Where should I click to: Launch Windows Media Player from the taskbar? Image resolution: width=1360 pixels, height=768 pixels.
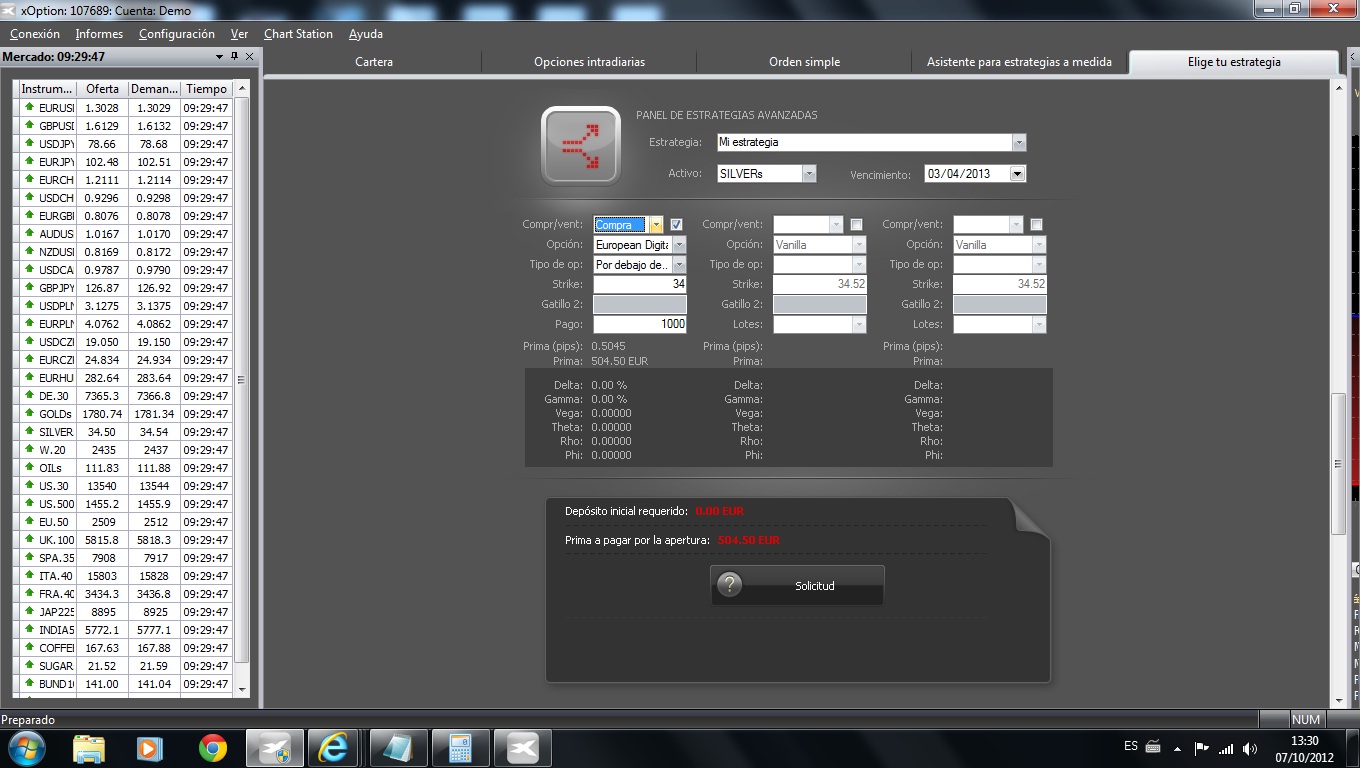150,748
